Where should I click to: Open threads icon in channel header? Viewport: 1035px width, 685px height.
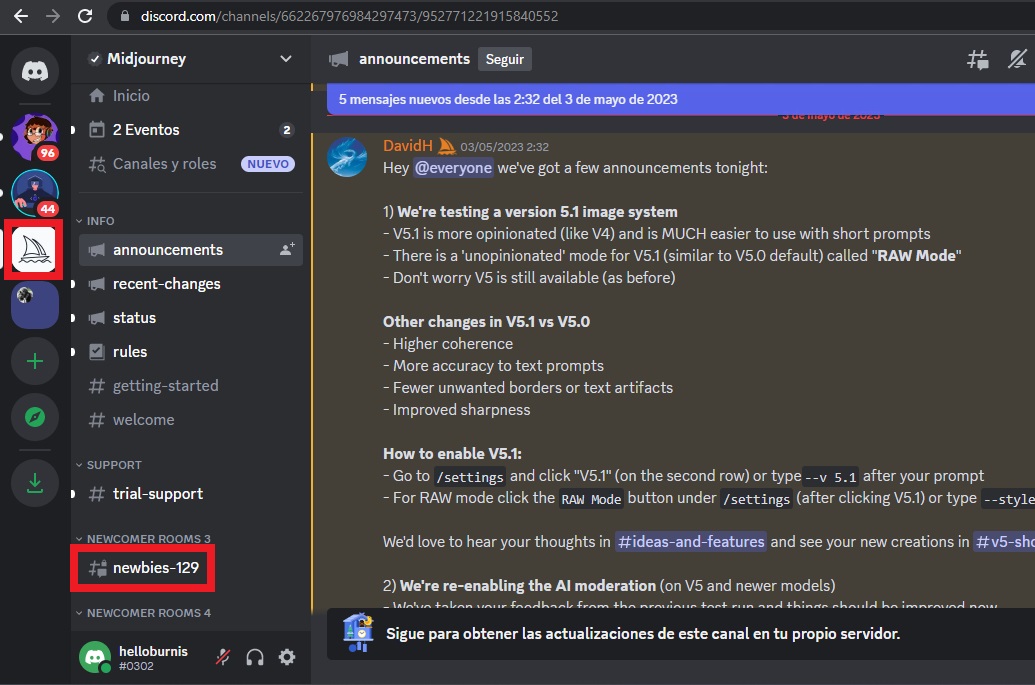978,59
